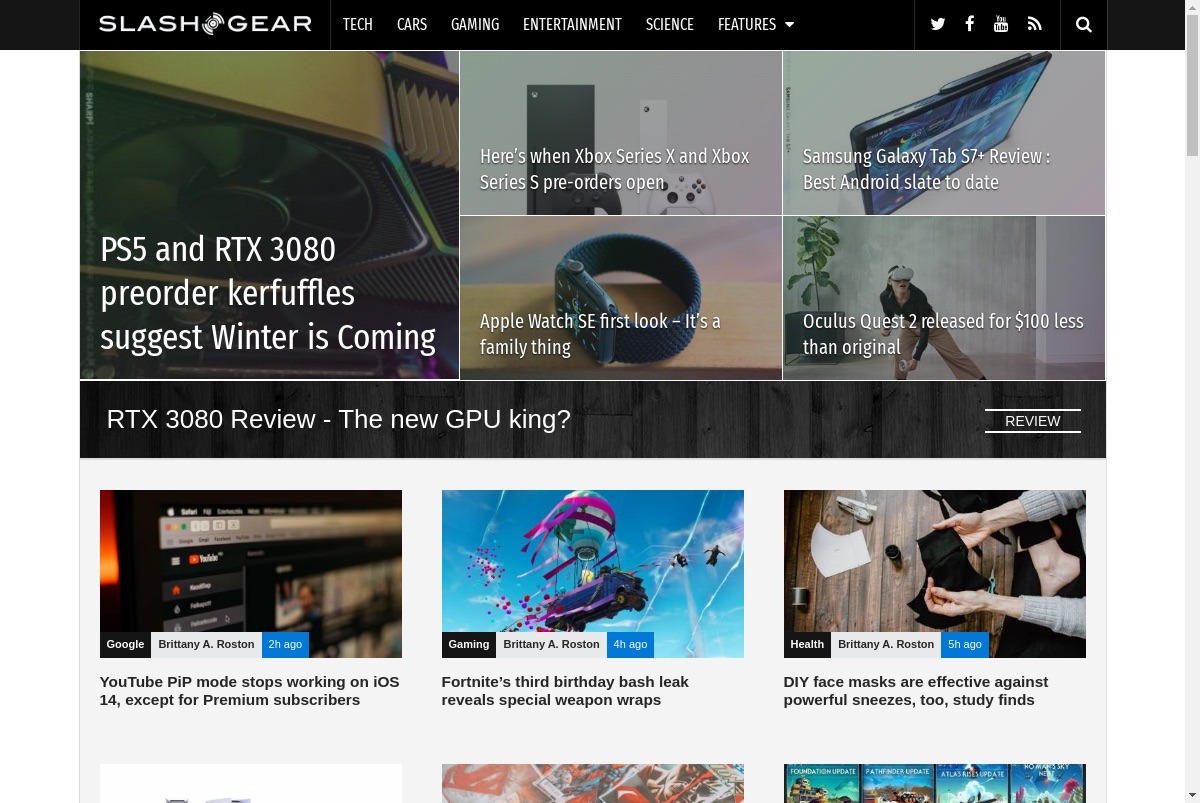The image size is (1200, 803).
Task: Open the Science menu item
Action: pyautogui.click(x=670, y=24)
